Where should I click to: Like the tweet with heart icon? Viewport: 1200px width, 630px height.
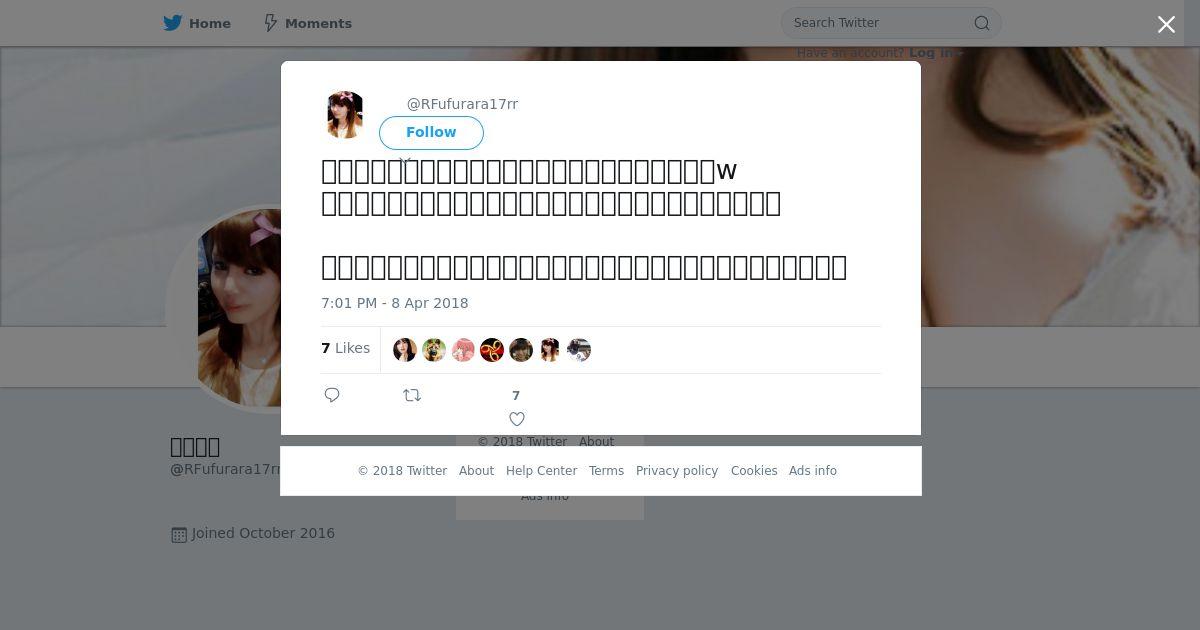pyautogui.click(x=517, y=419)
